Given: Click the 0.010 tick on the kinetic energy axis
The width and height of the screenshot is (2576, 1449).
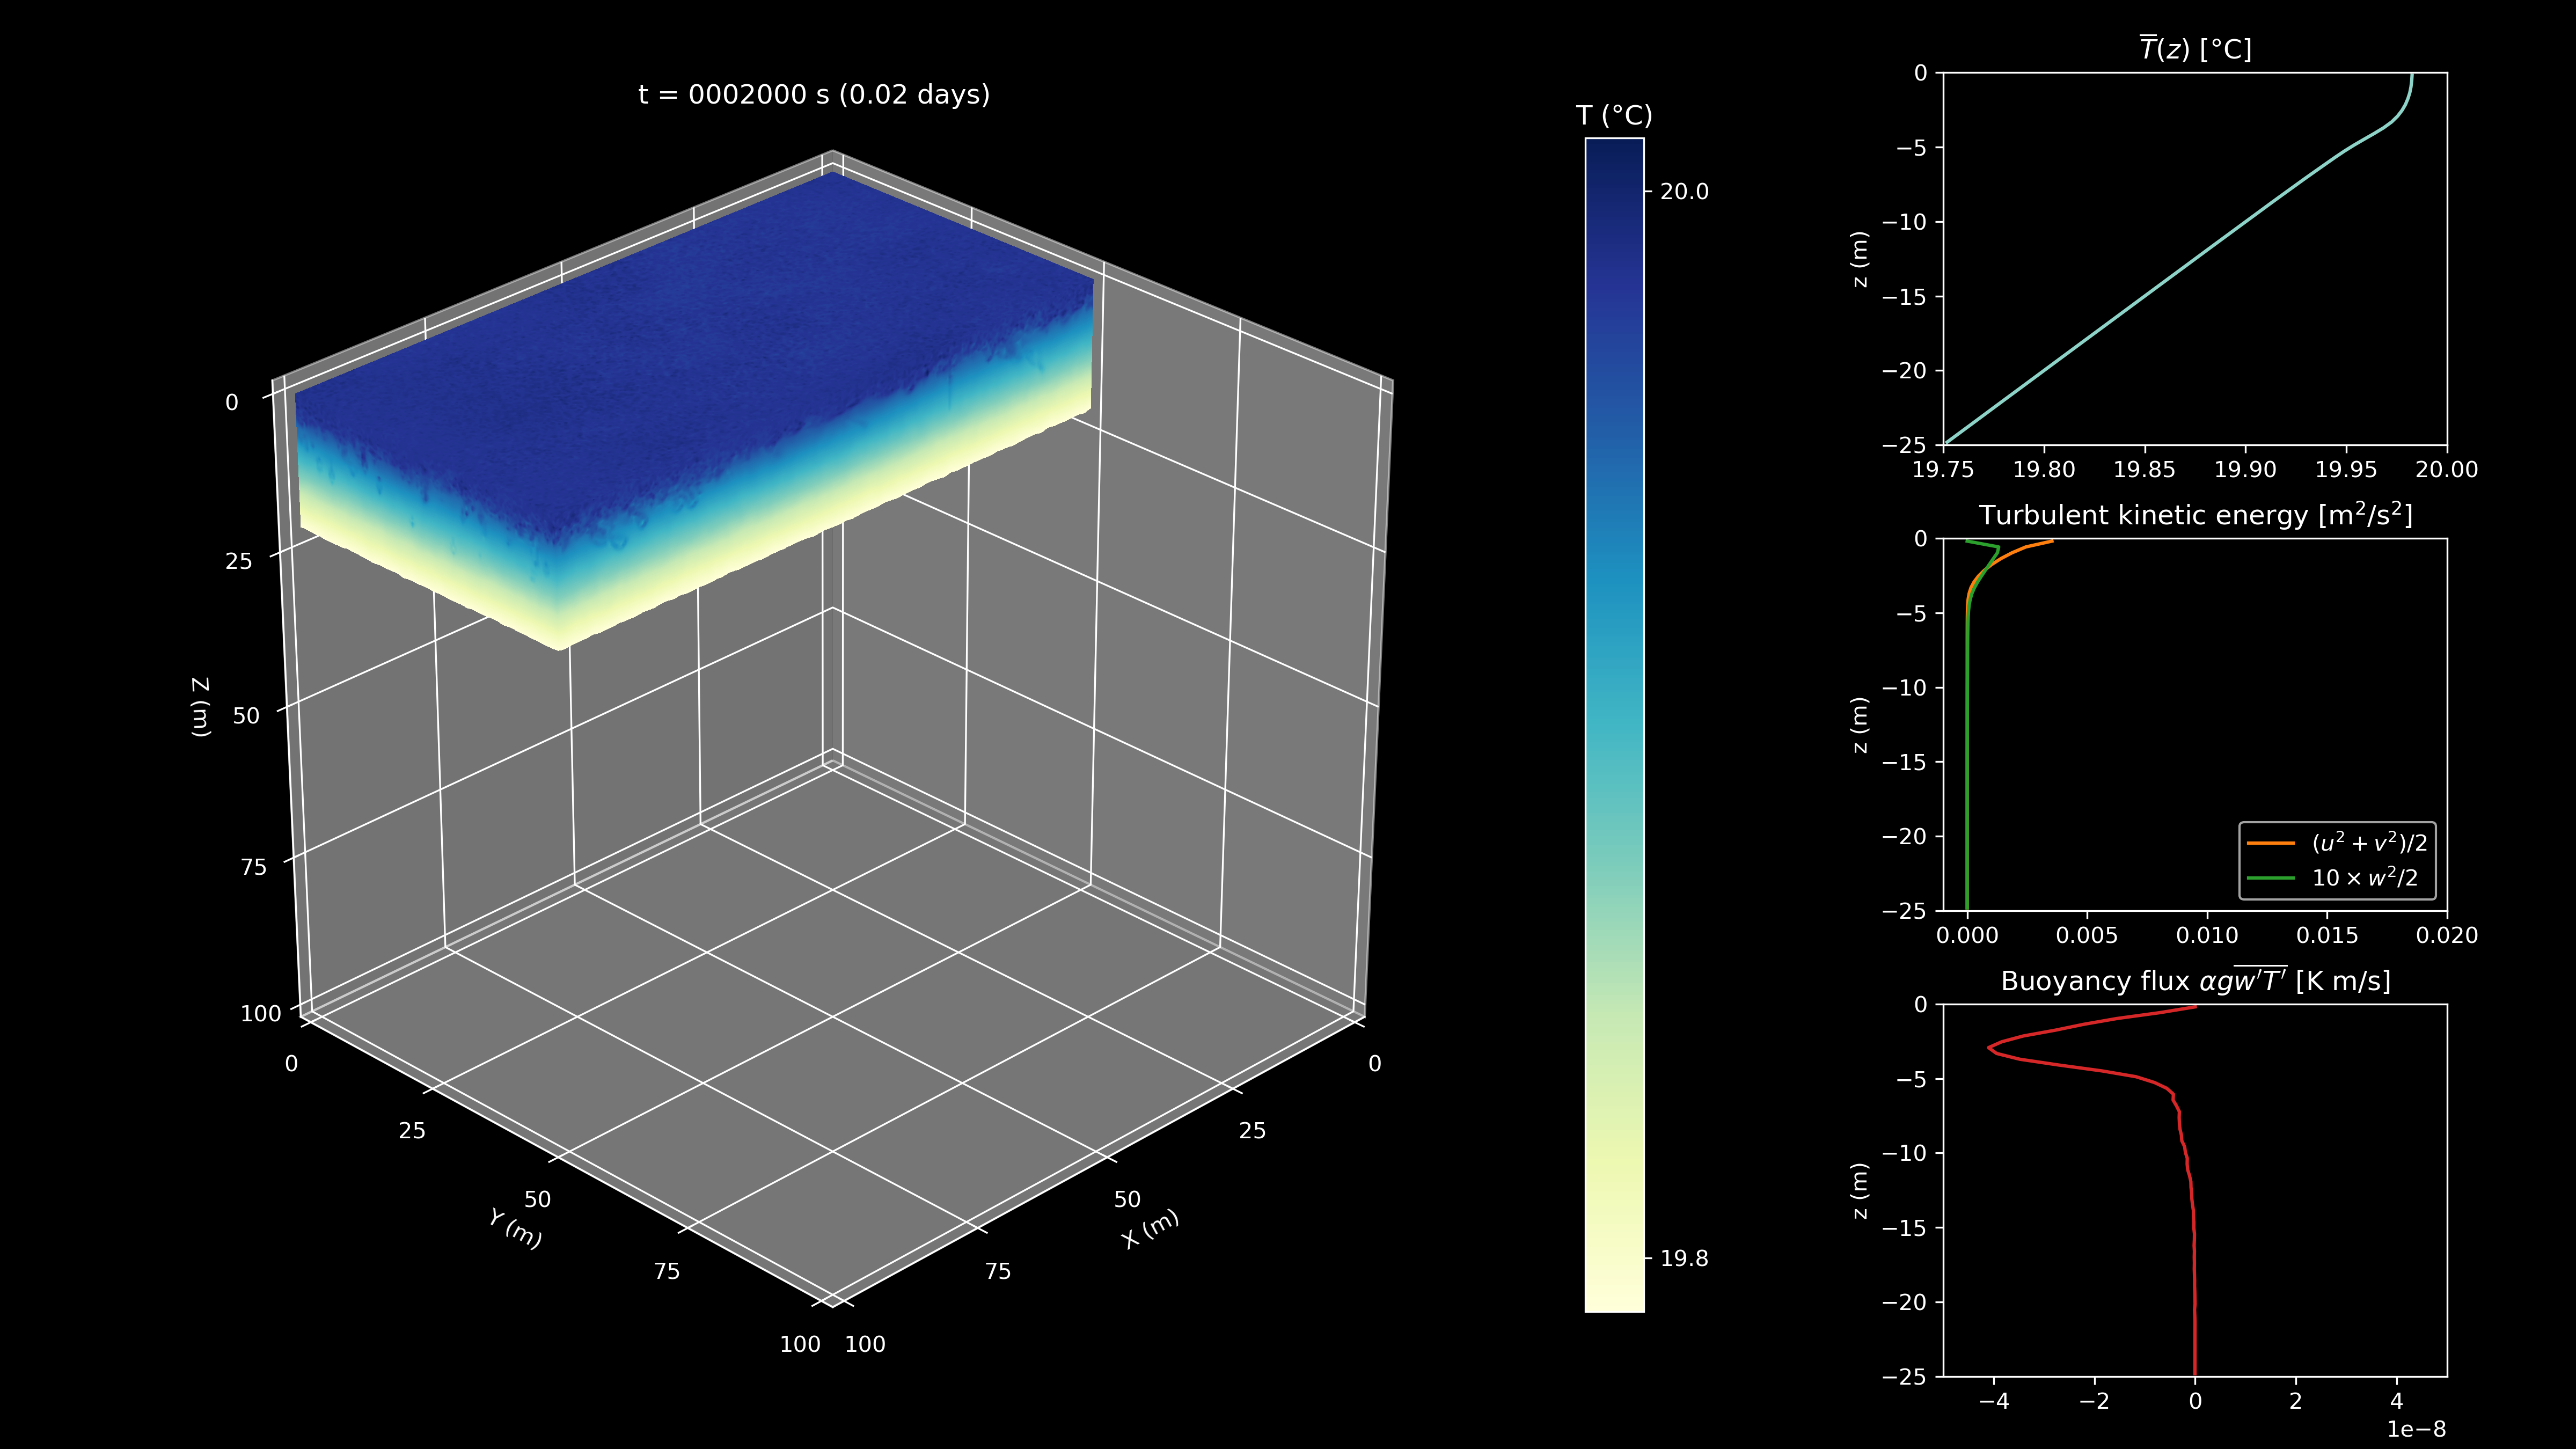Looking at the screenshot, I should pyautogui.click(x=2207, y=935).
